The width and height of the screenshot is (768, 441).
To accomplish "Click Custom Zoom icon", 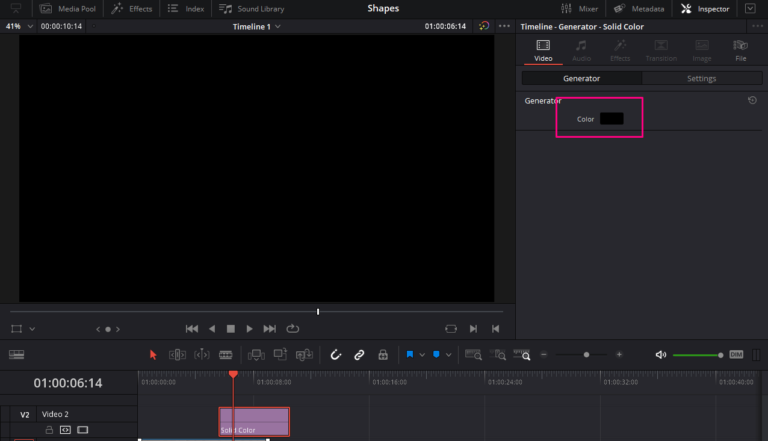I will (x=522, y=355).
